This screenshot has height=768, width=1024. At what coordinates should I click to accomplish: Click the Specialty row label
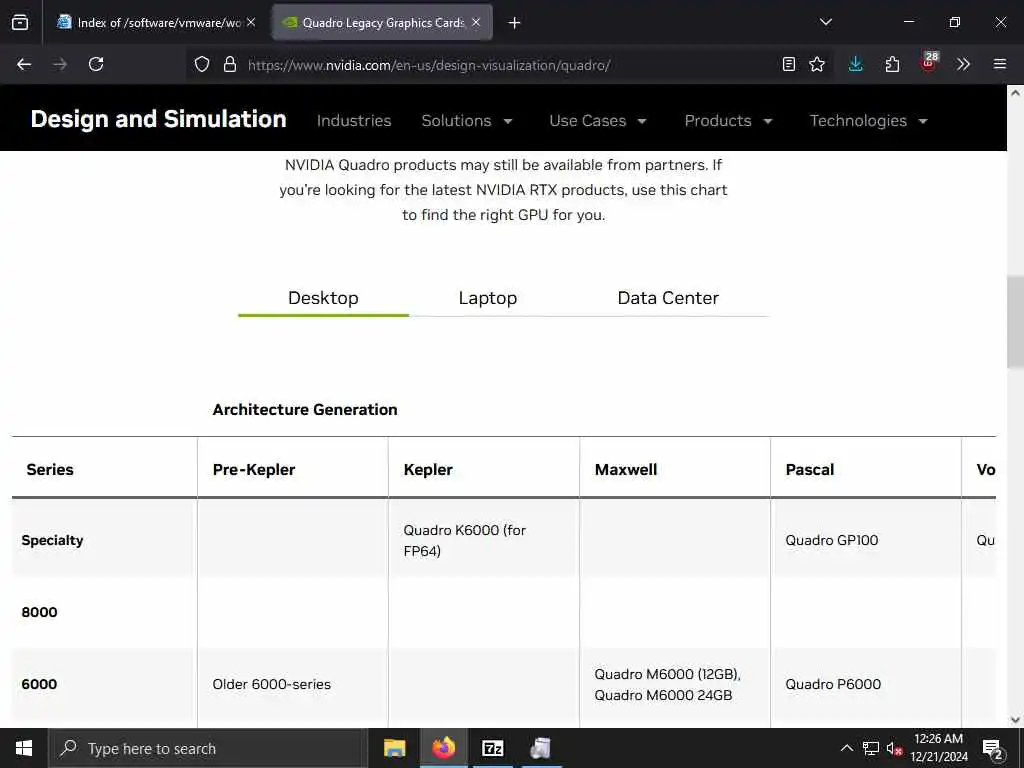click(x=52, y=540)
